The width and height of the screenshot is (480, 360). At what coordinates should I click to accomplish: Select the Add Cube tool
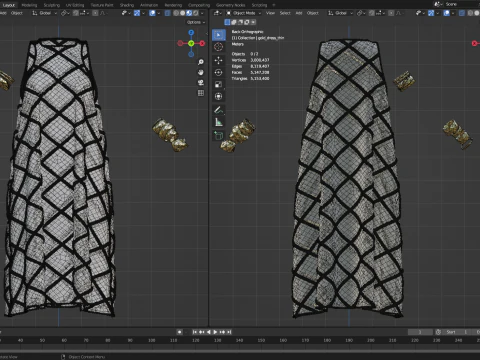(219, 135)
